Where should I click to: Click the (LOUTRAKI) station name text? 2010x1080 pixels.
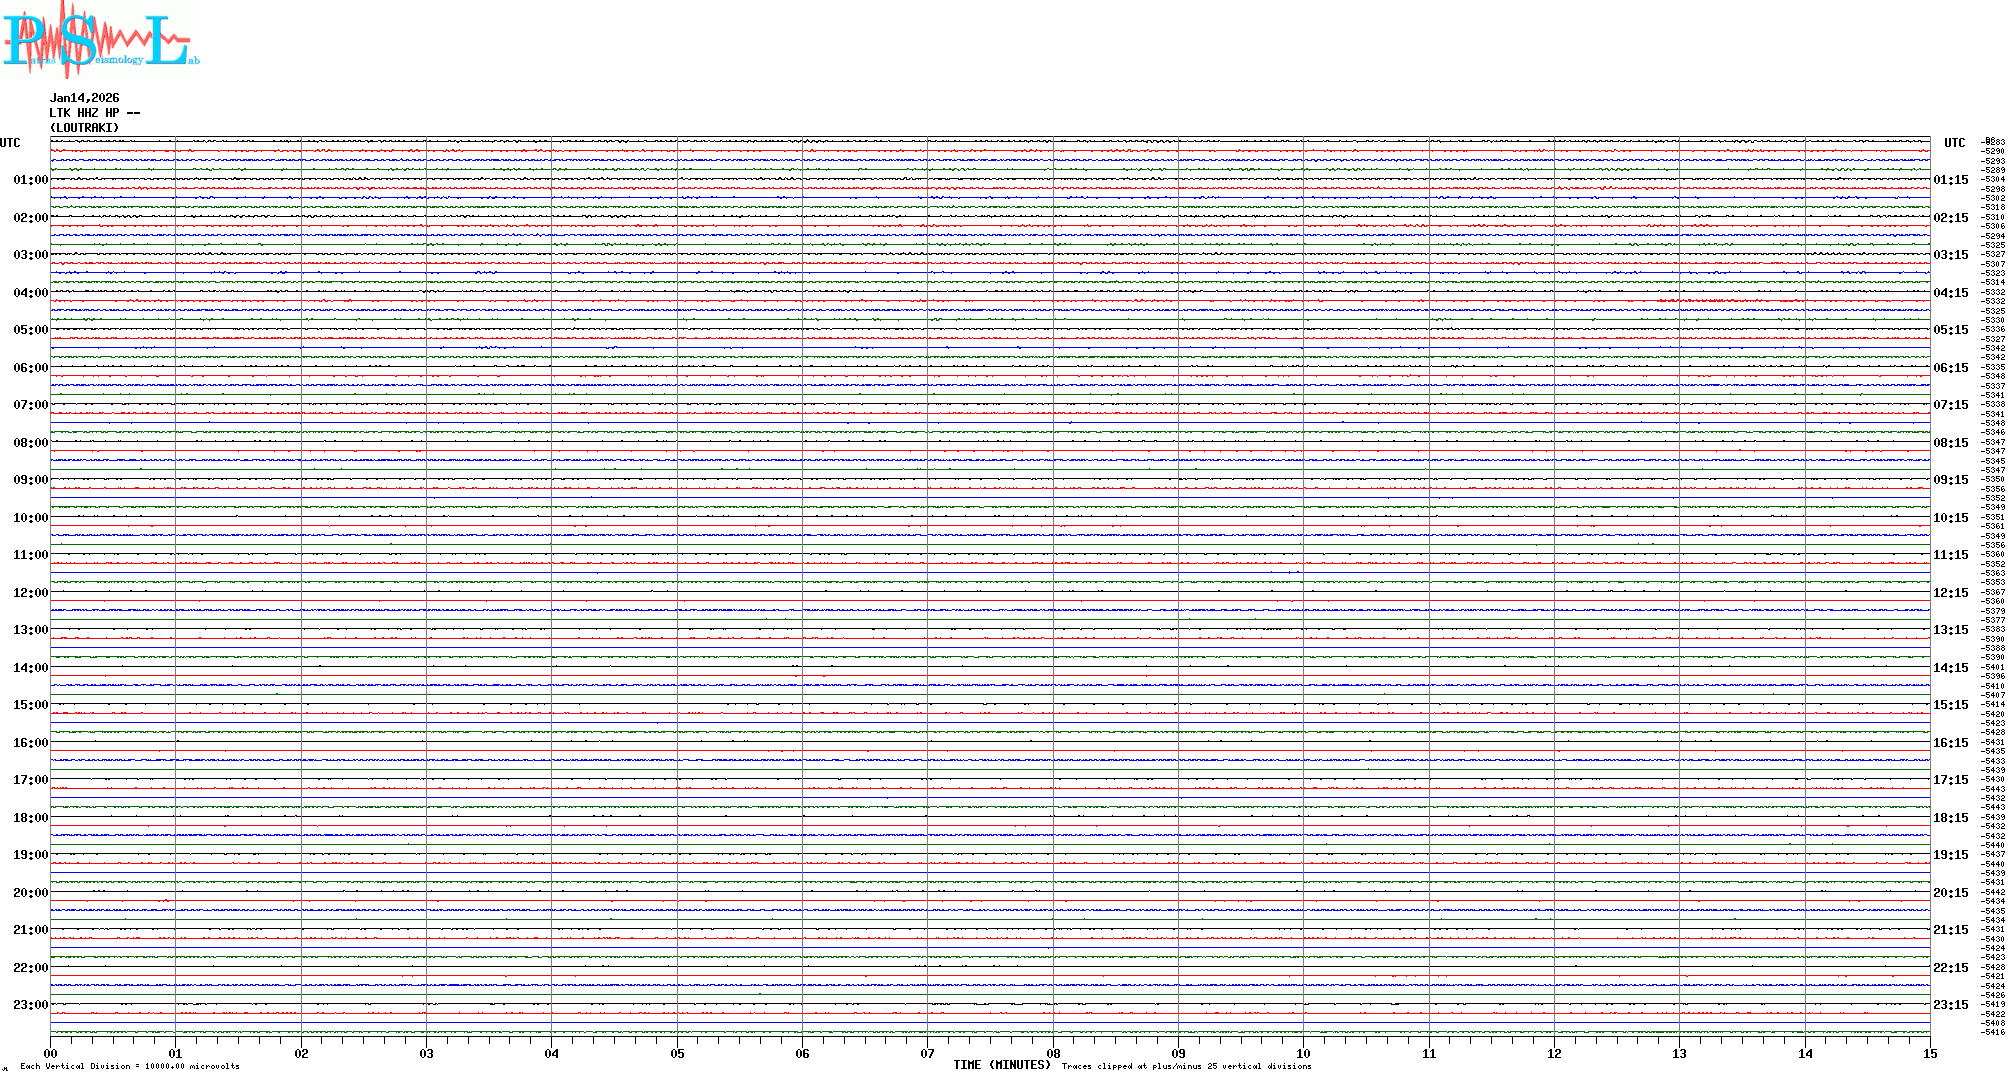[84, 128]
